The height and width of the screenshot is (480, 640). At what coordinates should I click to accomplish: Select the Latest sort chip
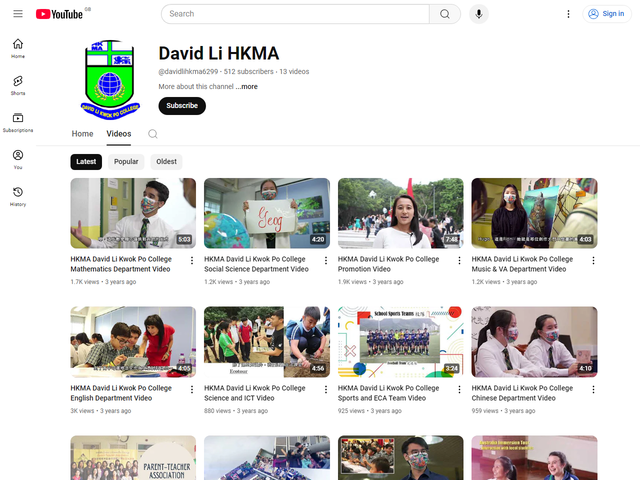[86, 161]
